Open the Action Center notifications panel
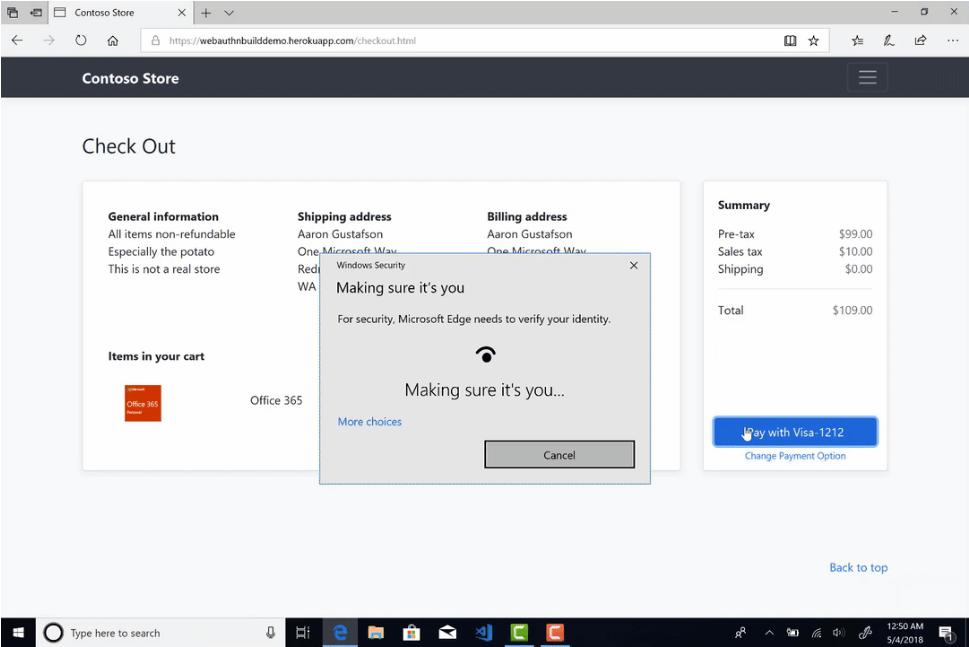The image size is (969, 647). [x=945, y=633]
